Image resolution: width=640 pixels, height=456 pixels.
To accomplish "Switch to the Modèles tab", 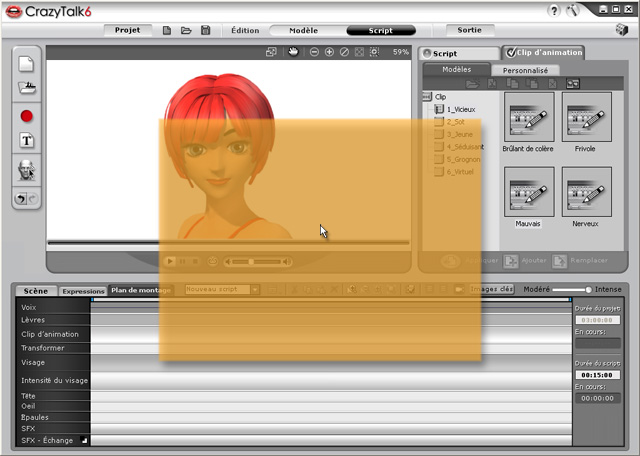I will pos(456,69).
